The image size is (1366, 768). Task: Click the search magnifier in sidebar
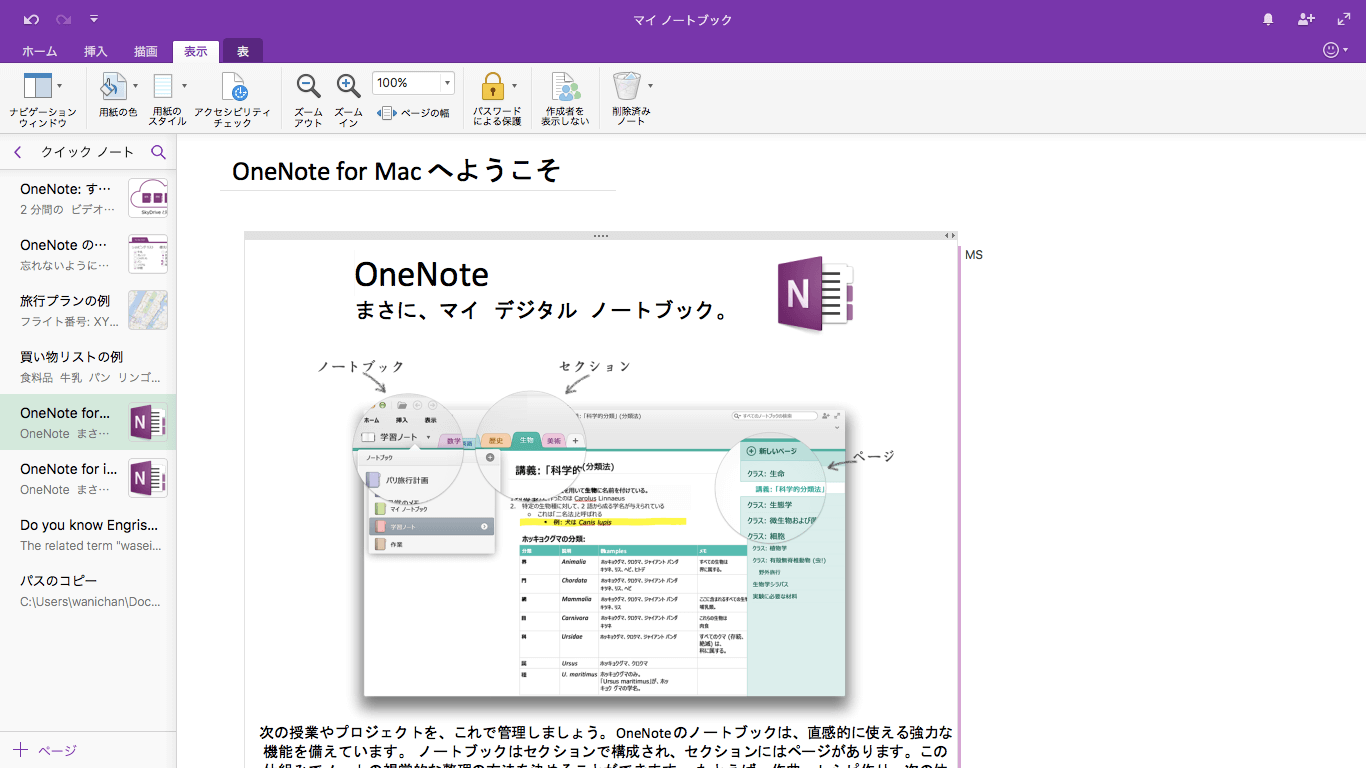point(158,152)
